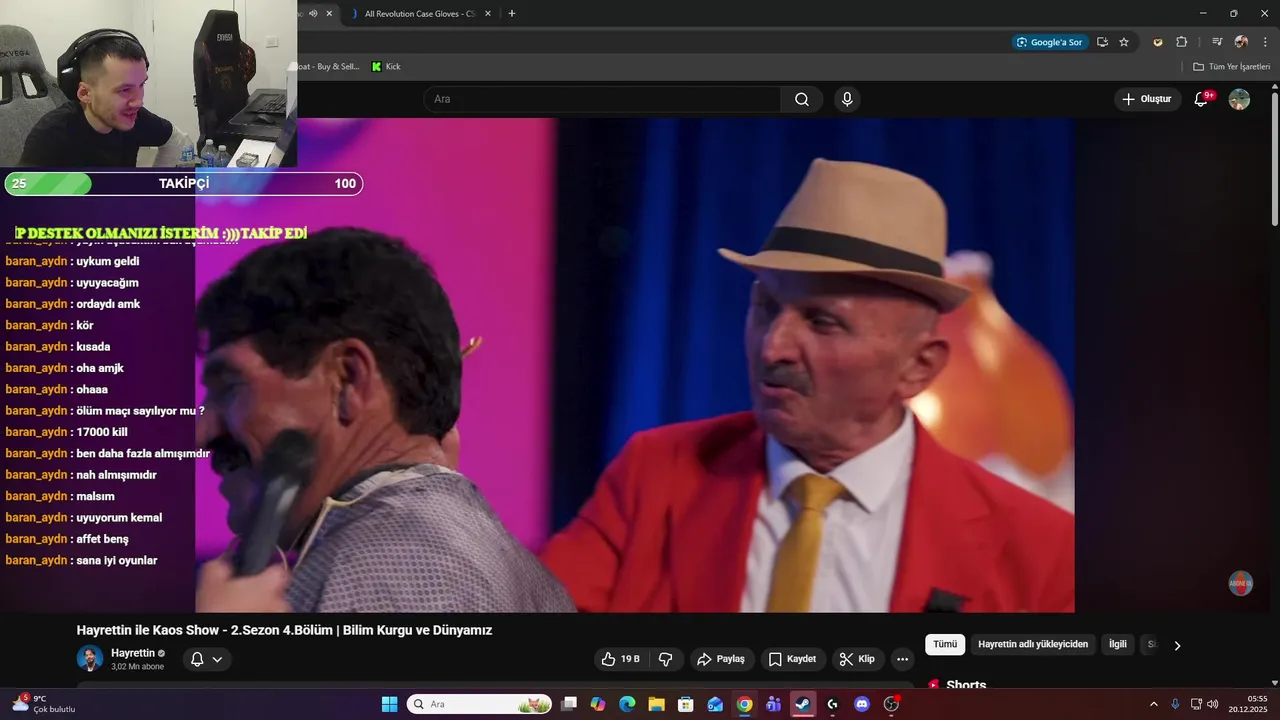This screenshot has width=1280, height=720.
Task: Open the Chrome extensions puzzle icon
Action: 1182,42
